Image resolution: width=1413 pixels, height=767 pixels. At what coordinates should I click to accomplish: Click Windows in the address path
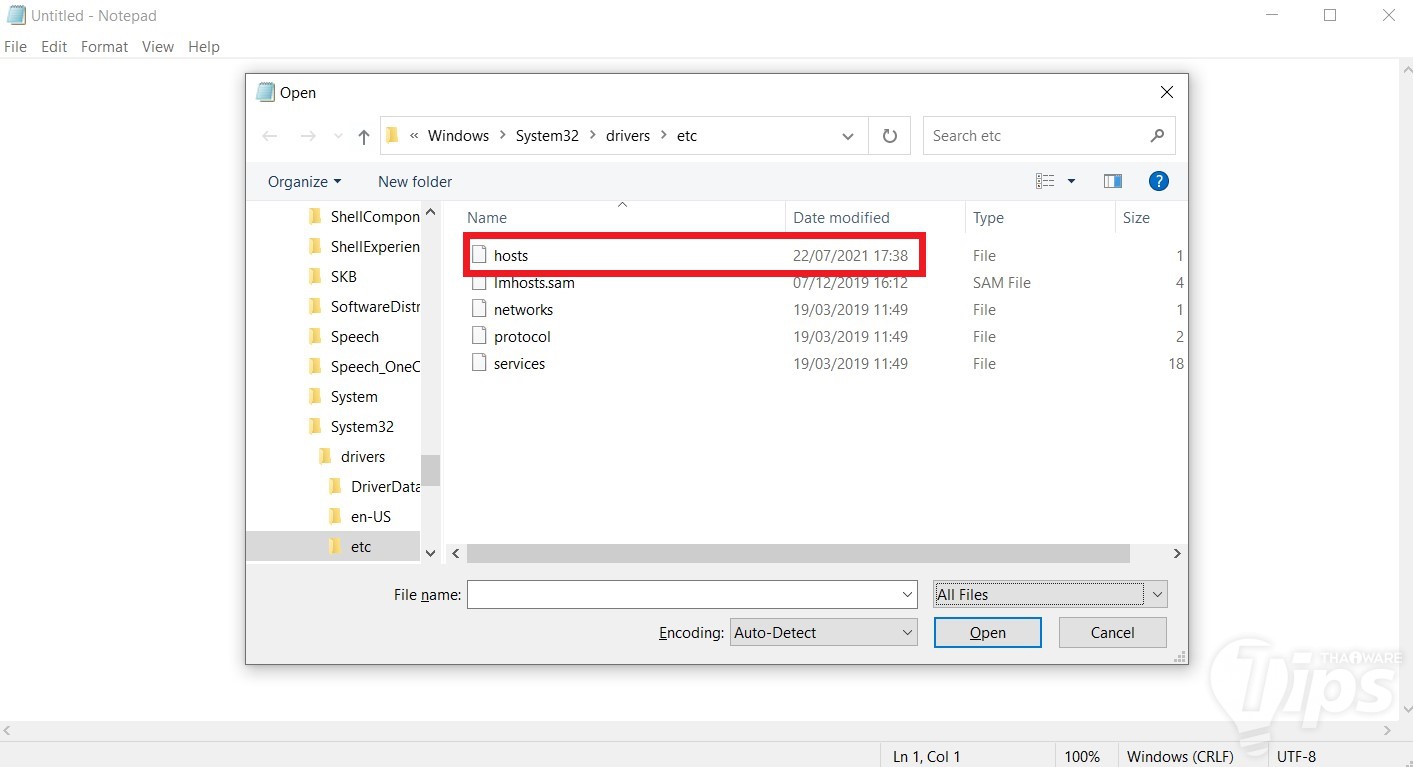(458, 136)
